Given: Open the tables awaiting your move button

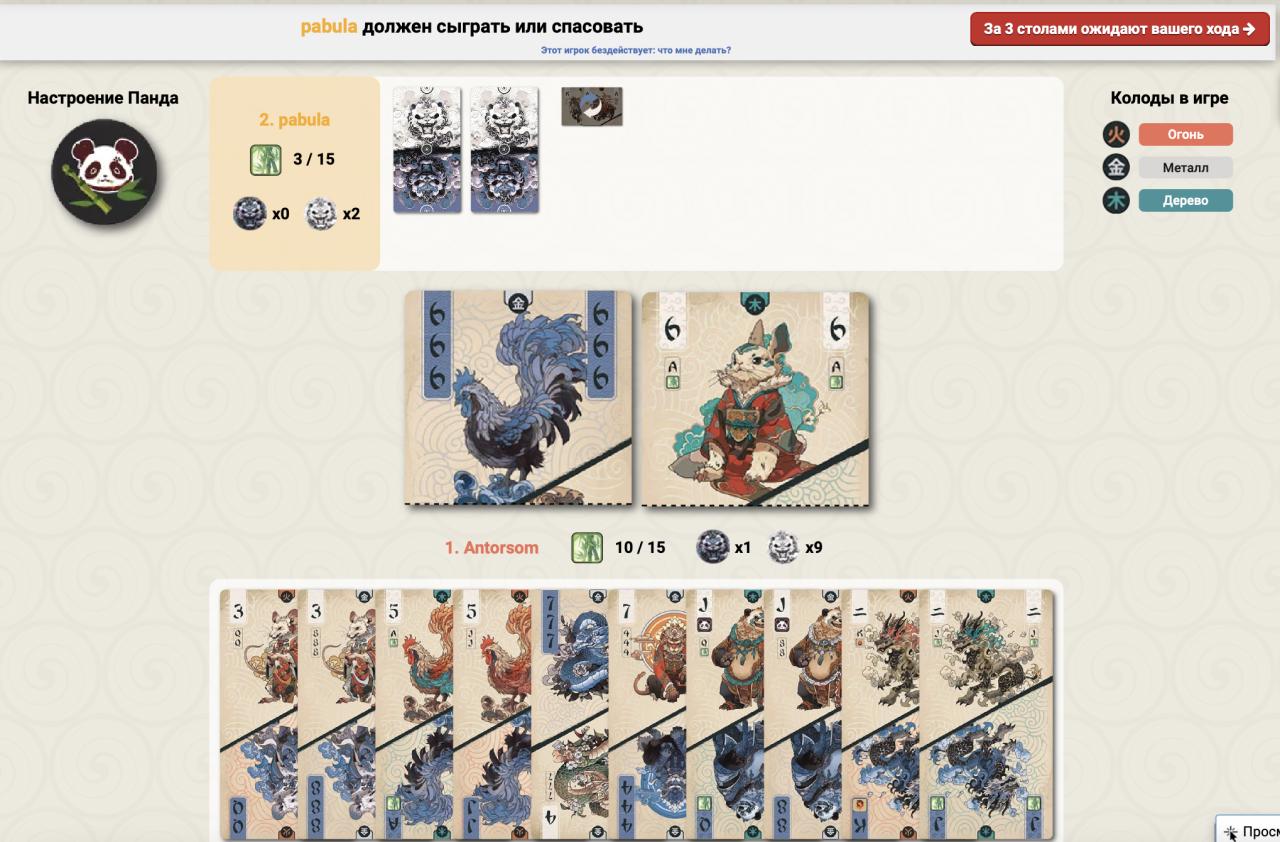Looking at the screenshot, I should coord(1119,29).
